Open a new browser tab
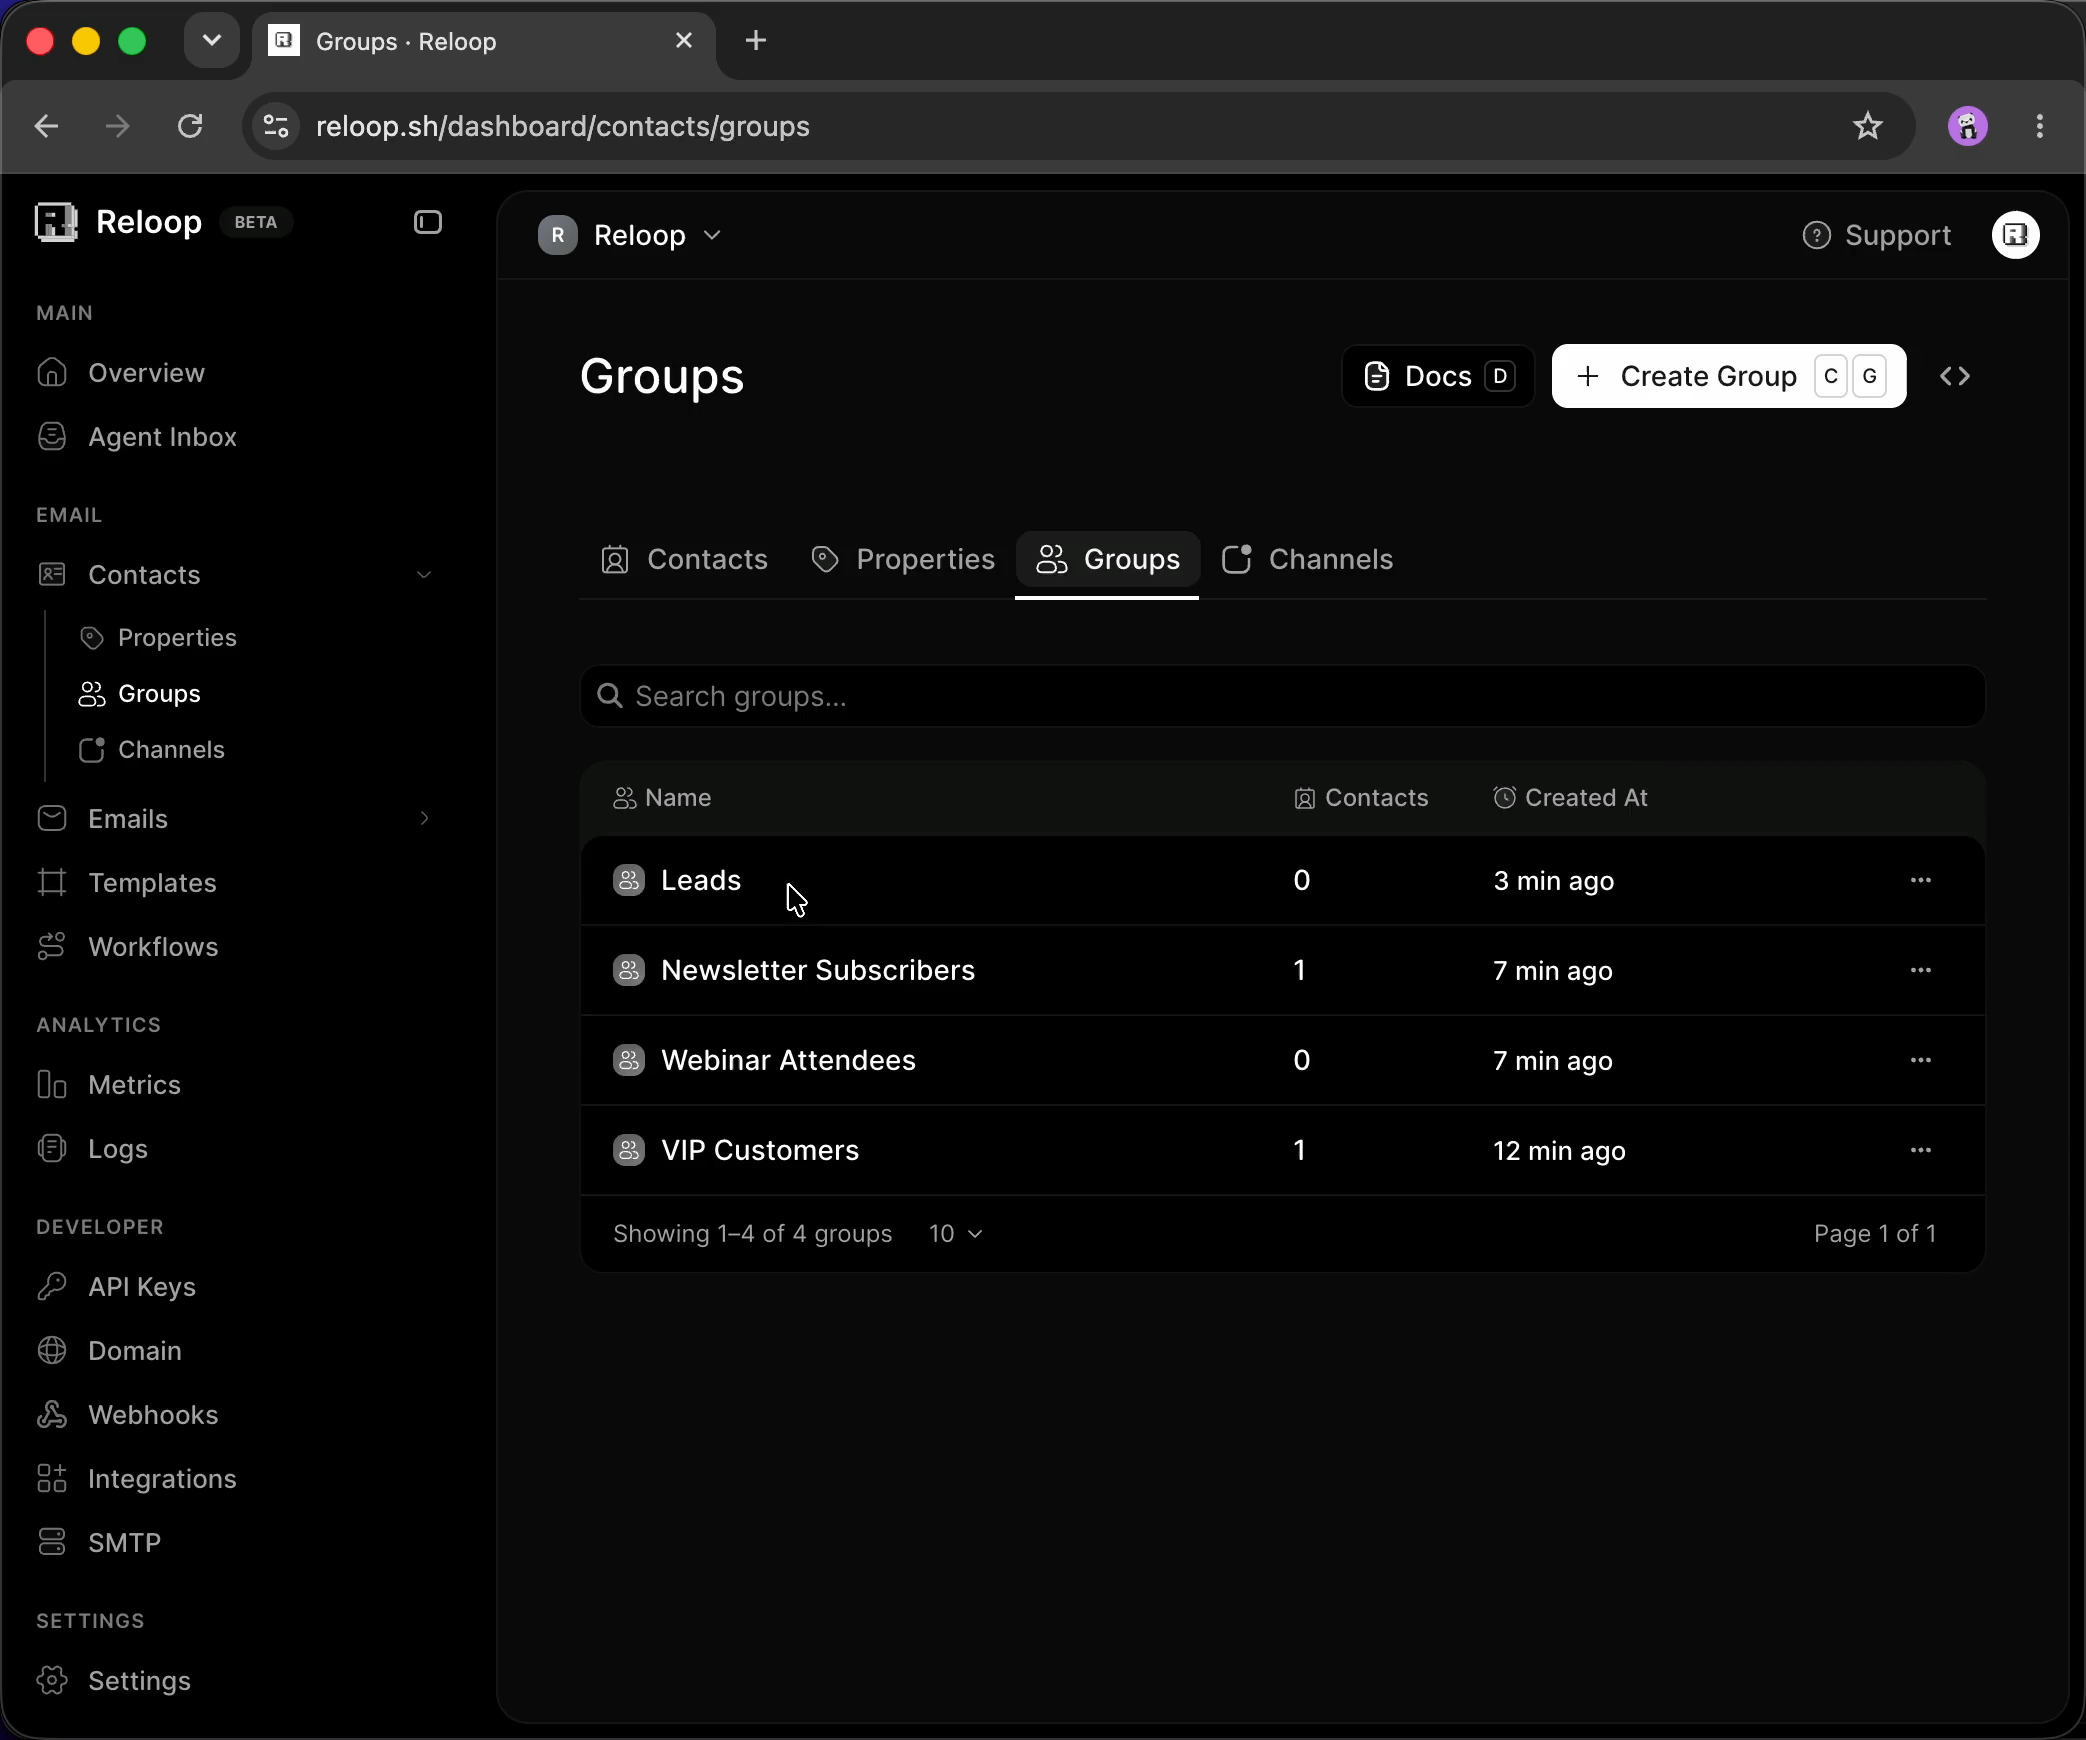 pyautogui.click(x=756, y=41)
